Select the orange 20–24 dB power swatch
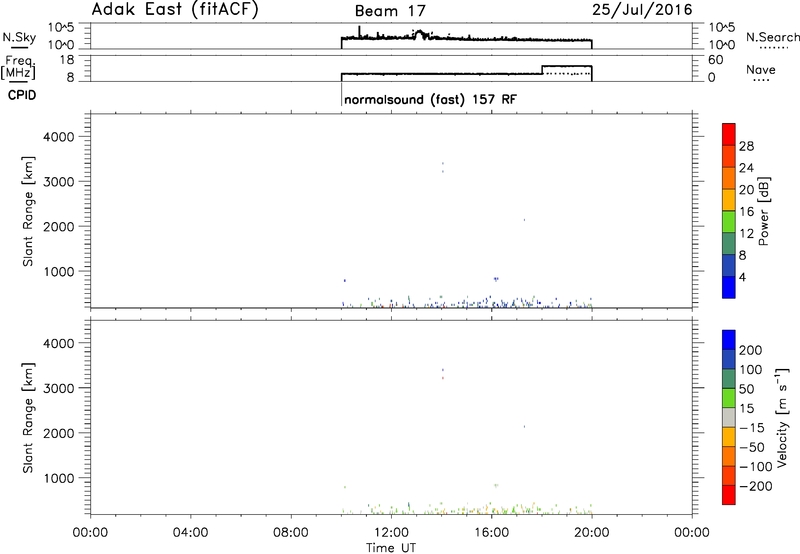 point(729,178)
